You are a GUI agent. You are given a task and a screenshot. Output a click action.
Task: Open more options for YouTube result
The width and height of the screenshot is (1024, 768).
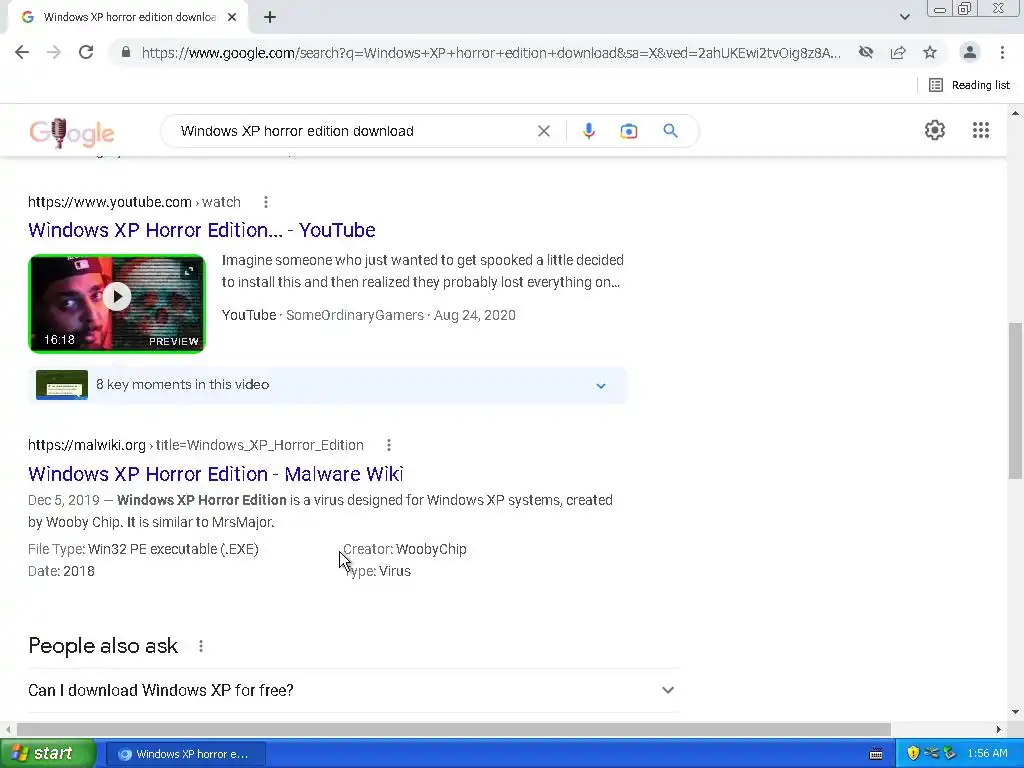[x=266, y=202]
